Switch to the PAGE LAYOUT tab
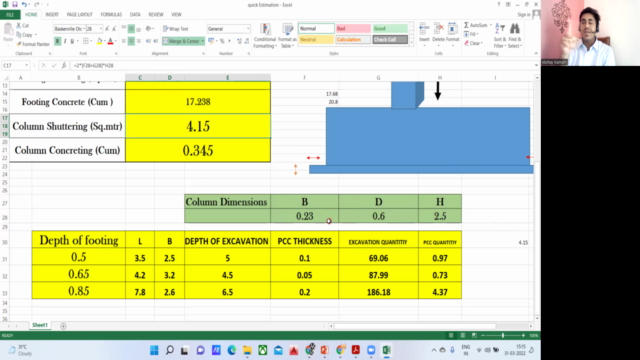This screenshot has width=640, height=360. tap(80, 15)
